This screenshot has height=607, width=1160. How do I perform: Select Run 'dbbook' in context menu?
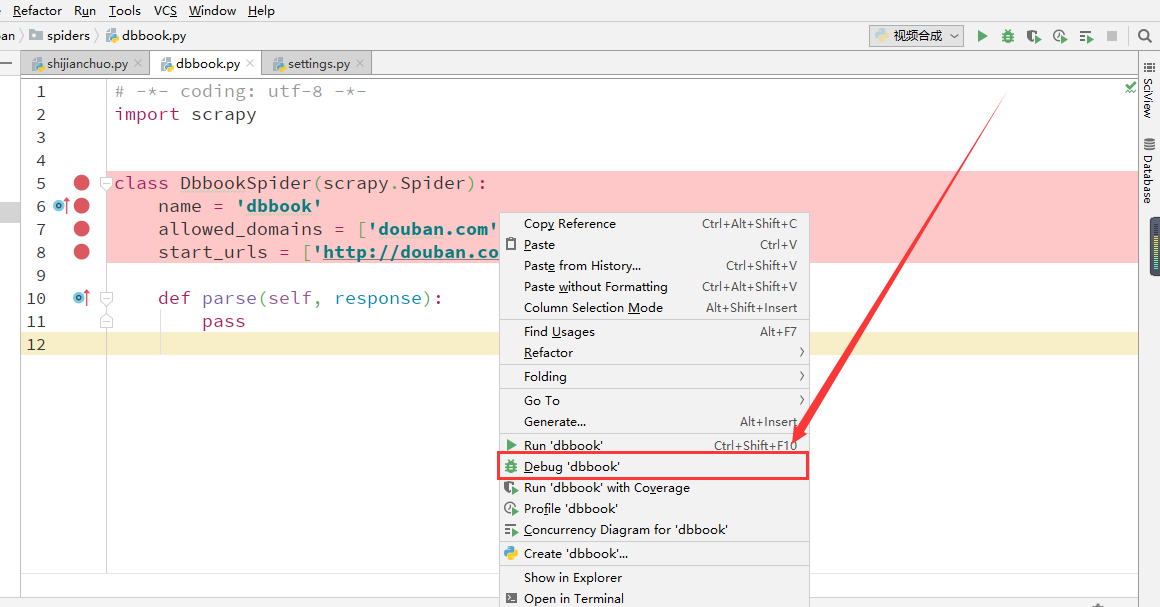(x=654, y=445)
